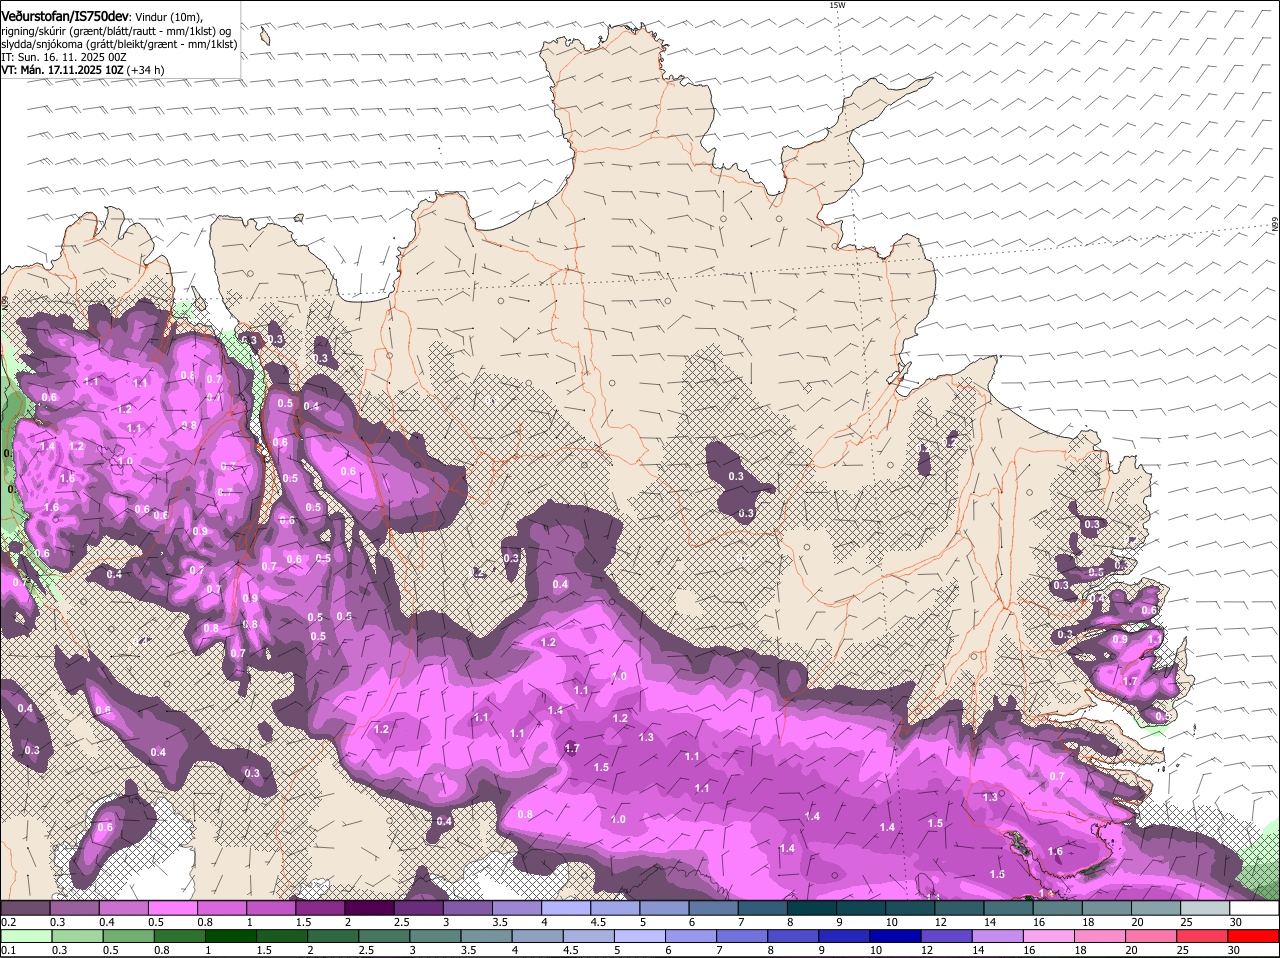Click the light periwinkle 4 swatch in upper legend

[x=565, y=907]
